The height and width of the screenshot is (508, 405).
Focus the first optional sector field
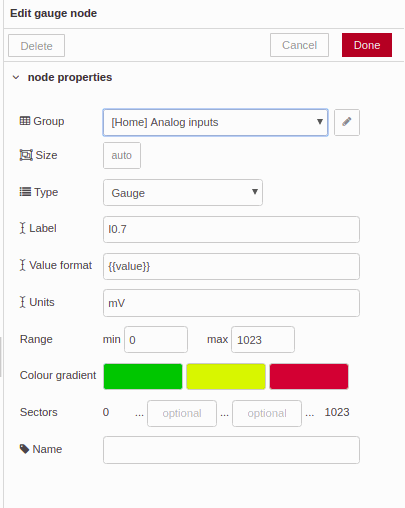click(182, 413)
